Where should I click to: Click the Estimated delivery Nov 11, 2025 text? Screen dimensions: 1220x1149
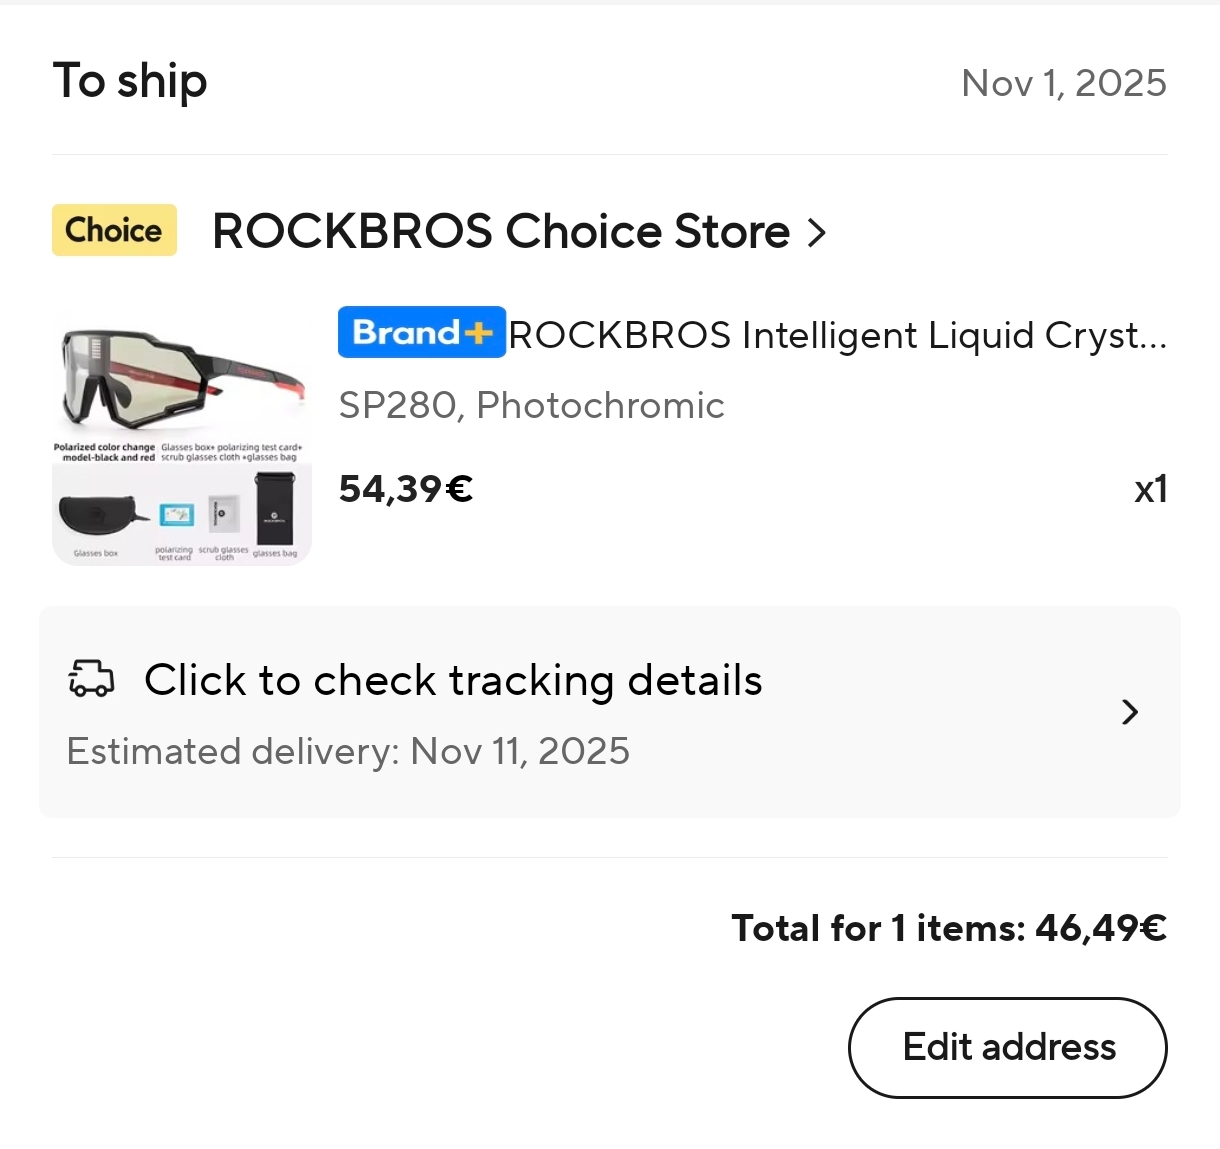coord(348,751)
